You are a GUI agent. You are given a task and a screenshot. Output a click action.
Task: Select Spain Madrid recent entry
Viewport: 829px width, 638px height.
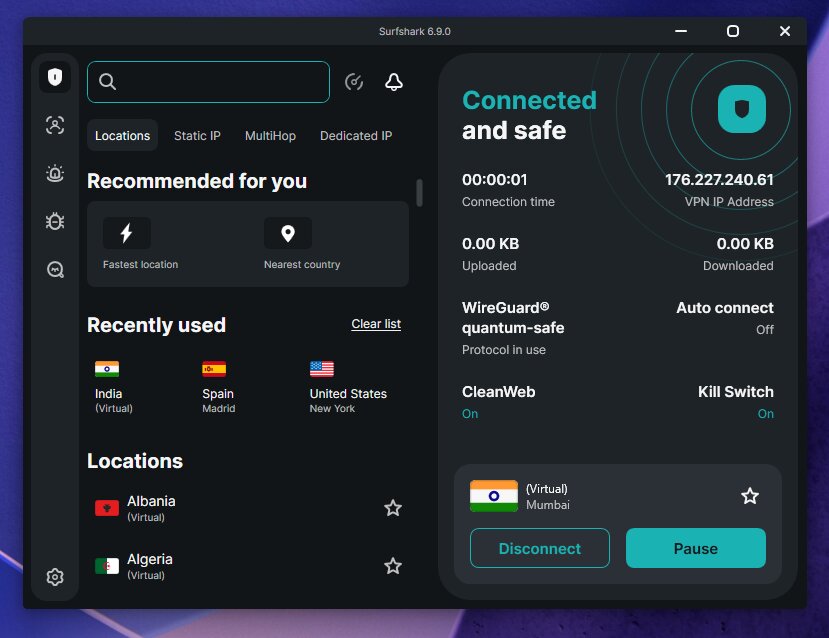tap(219, 387)
